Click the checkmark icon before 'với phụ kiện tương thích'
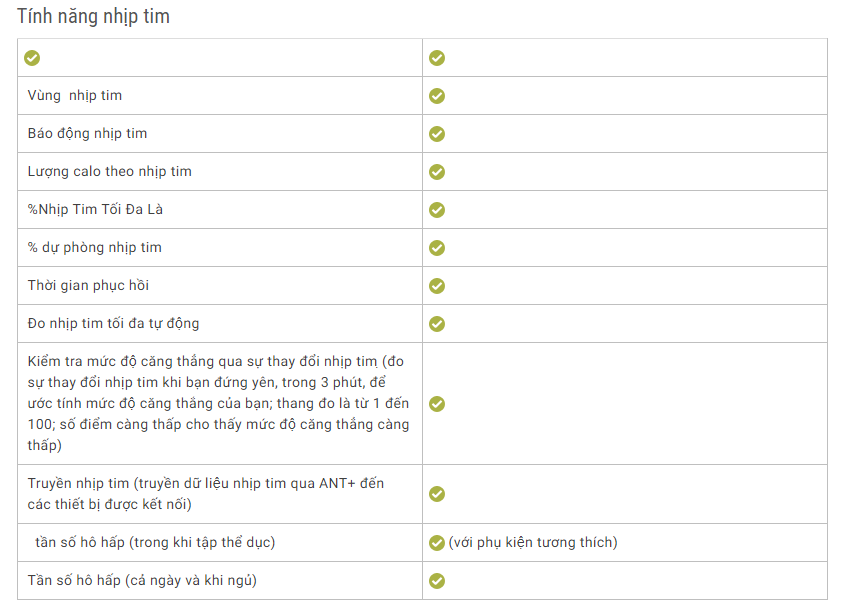 tap(437, 543)
